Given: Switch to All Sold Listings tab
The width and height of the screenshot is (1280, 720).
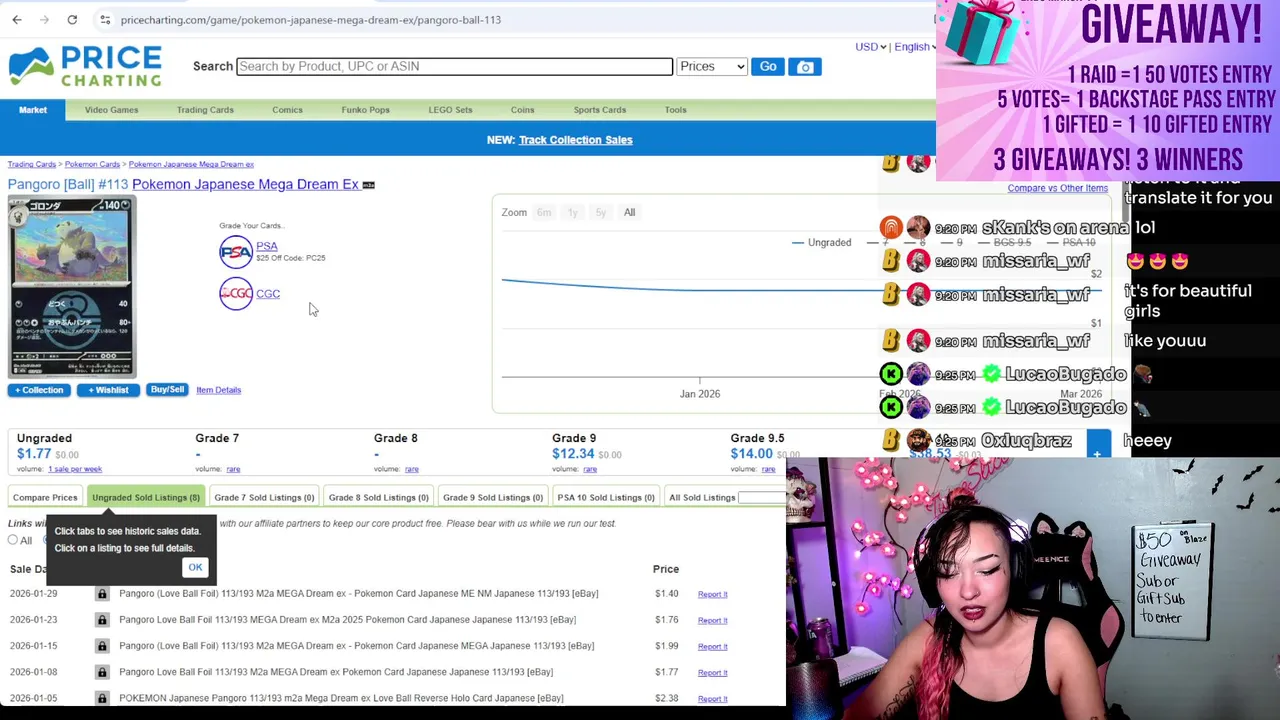Looking at the screenshot, I should point(702,497).
